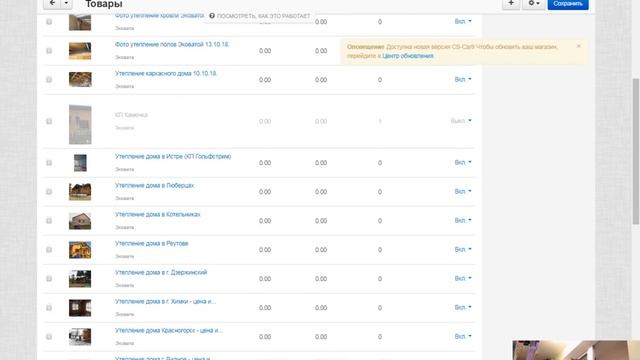Click thumbnail of полов Эковатой product
The width and height of the screenshot is (640, 360).
coord(80,51)
